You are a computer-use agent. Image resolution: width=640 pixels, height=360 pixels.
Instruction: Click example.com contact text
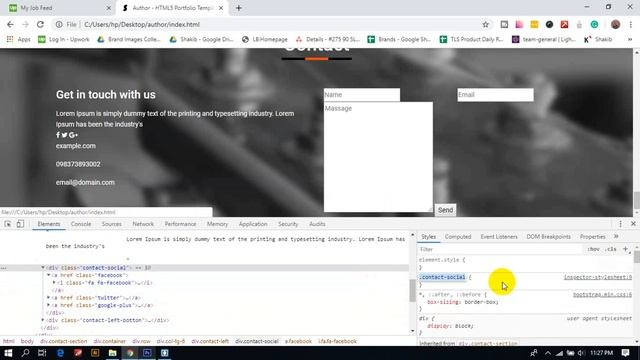(x=76, y=146)
